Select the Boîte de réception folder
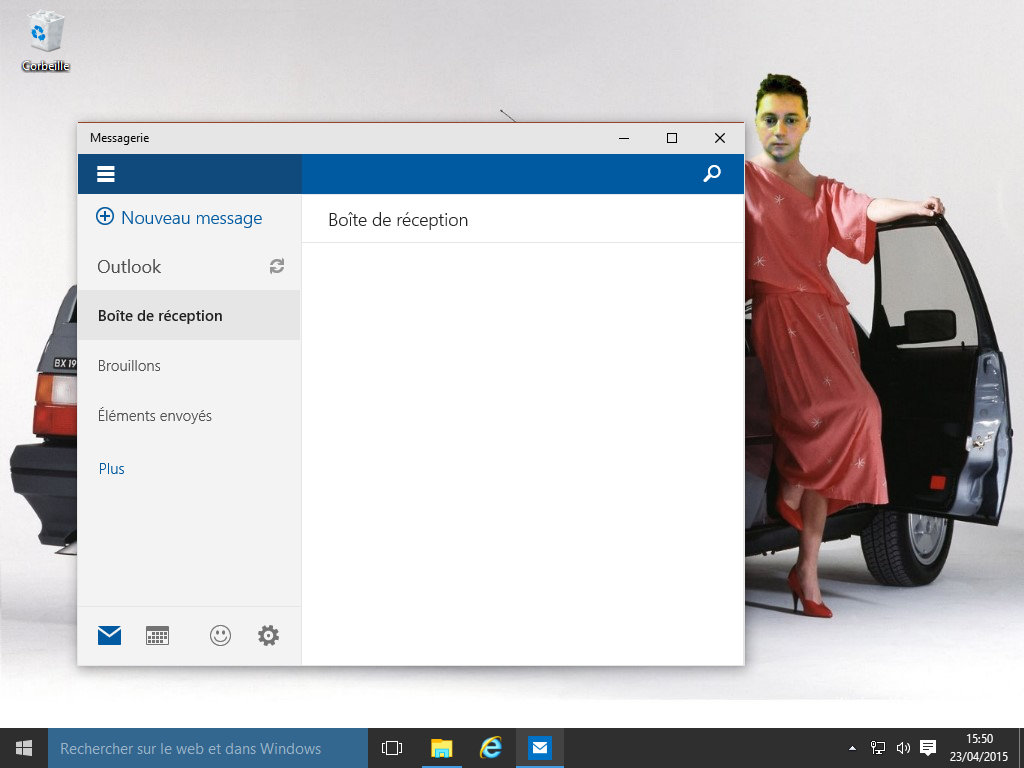 pos(160,316)
